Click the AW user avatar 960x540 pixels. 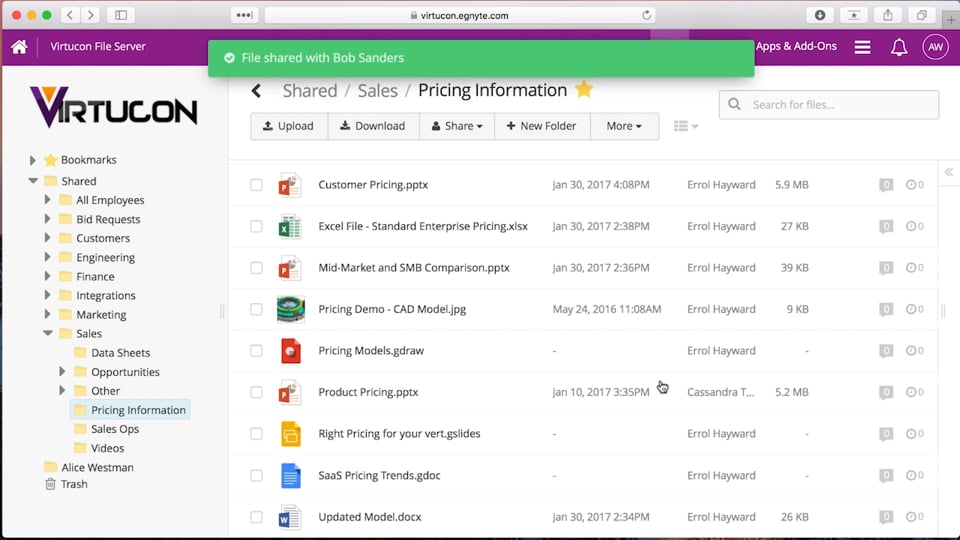pyautogui.click(x=935, y=47)
